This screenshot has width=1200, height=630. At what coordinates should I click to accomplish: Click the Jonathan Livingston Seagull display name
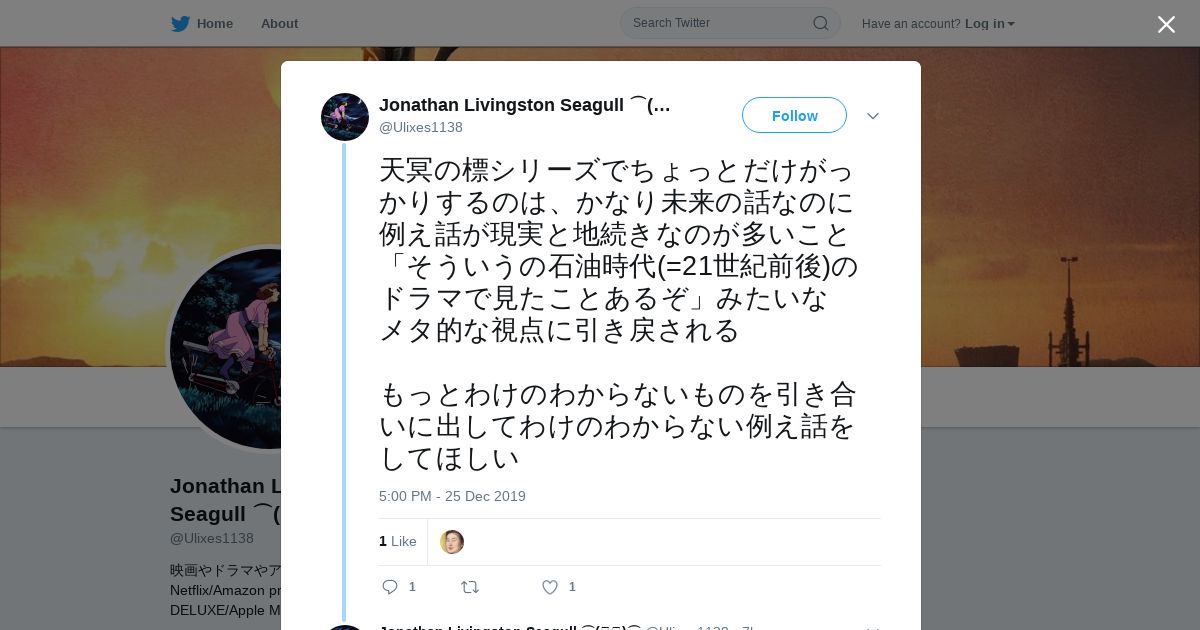pyautogui.click(x=525, y=105)
